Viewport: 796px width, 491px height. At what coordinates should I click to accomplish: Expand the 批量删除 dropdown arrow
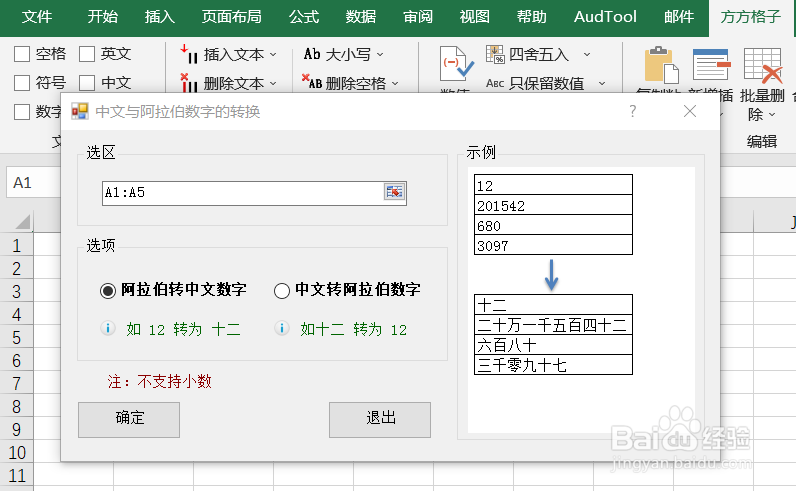[772, 115]
